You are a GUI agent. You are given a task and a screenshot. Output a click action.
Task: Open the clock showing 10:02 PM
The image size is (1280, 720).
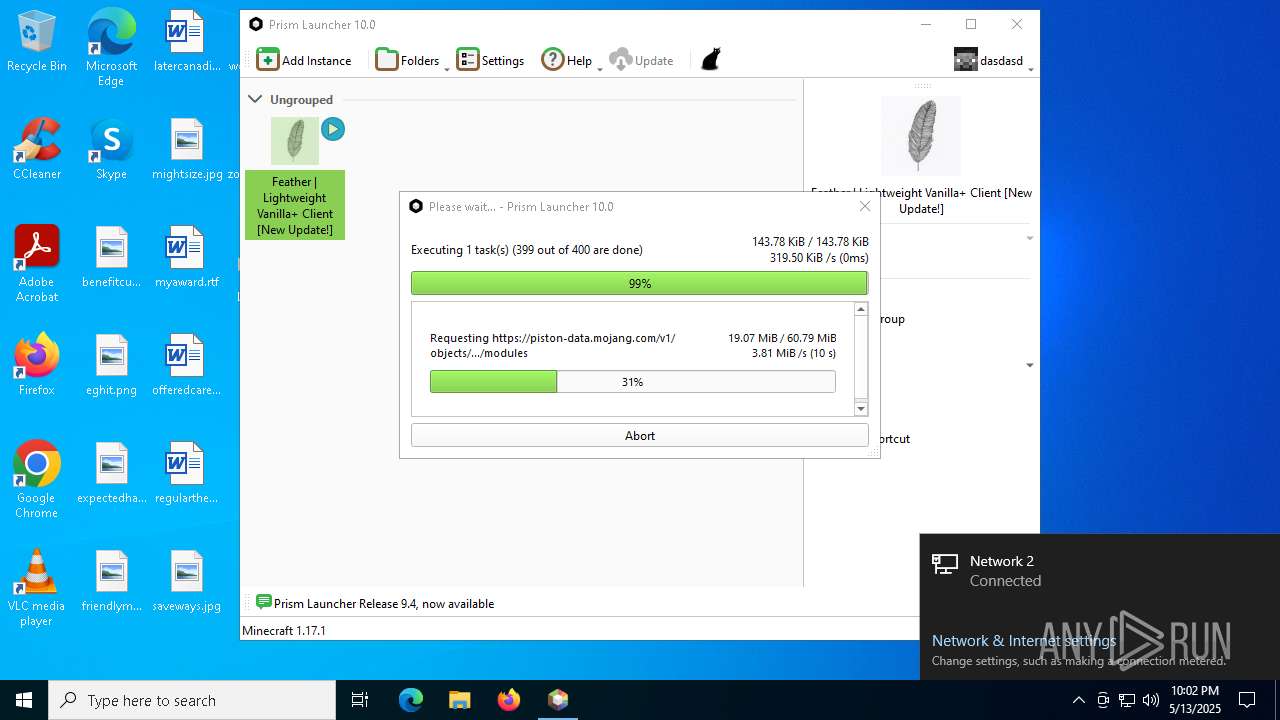click(x=1195, y=700)
